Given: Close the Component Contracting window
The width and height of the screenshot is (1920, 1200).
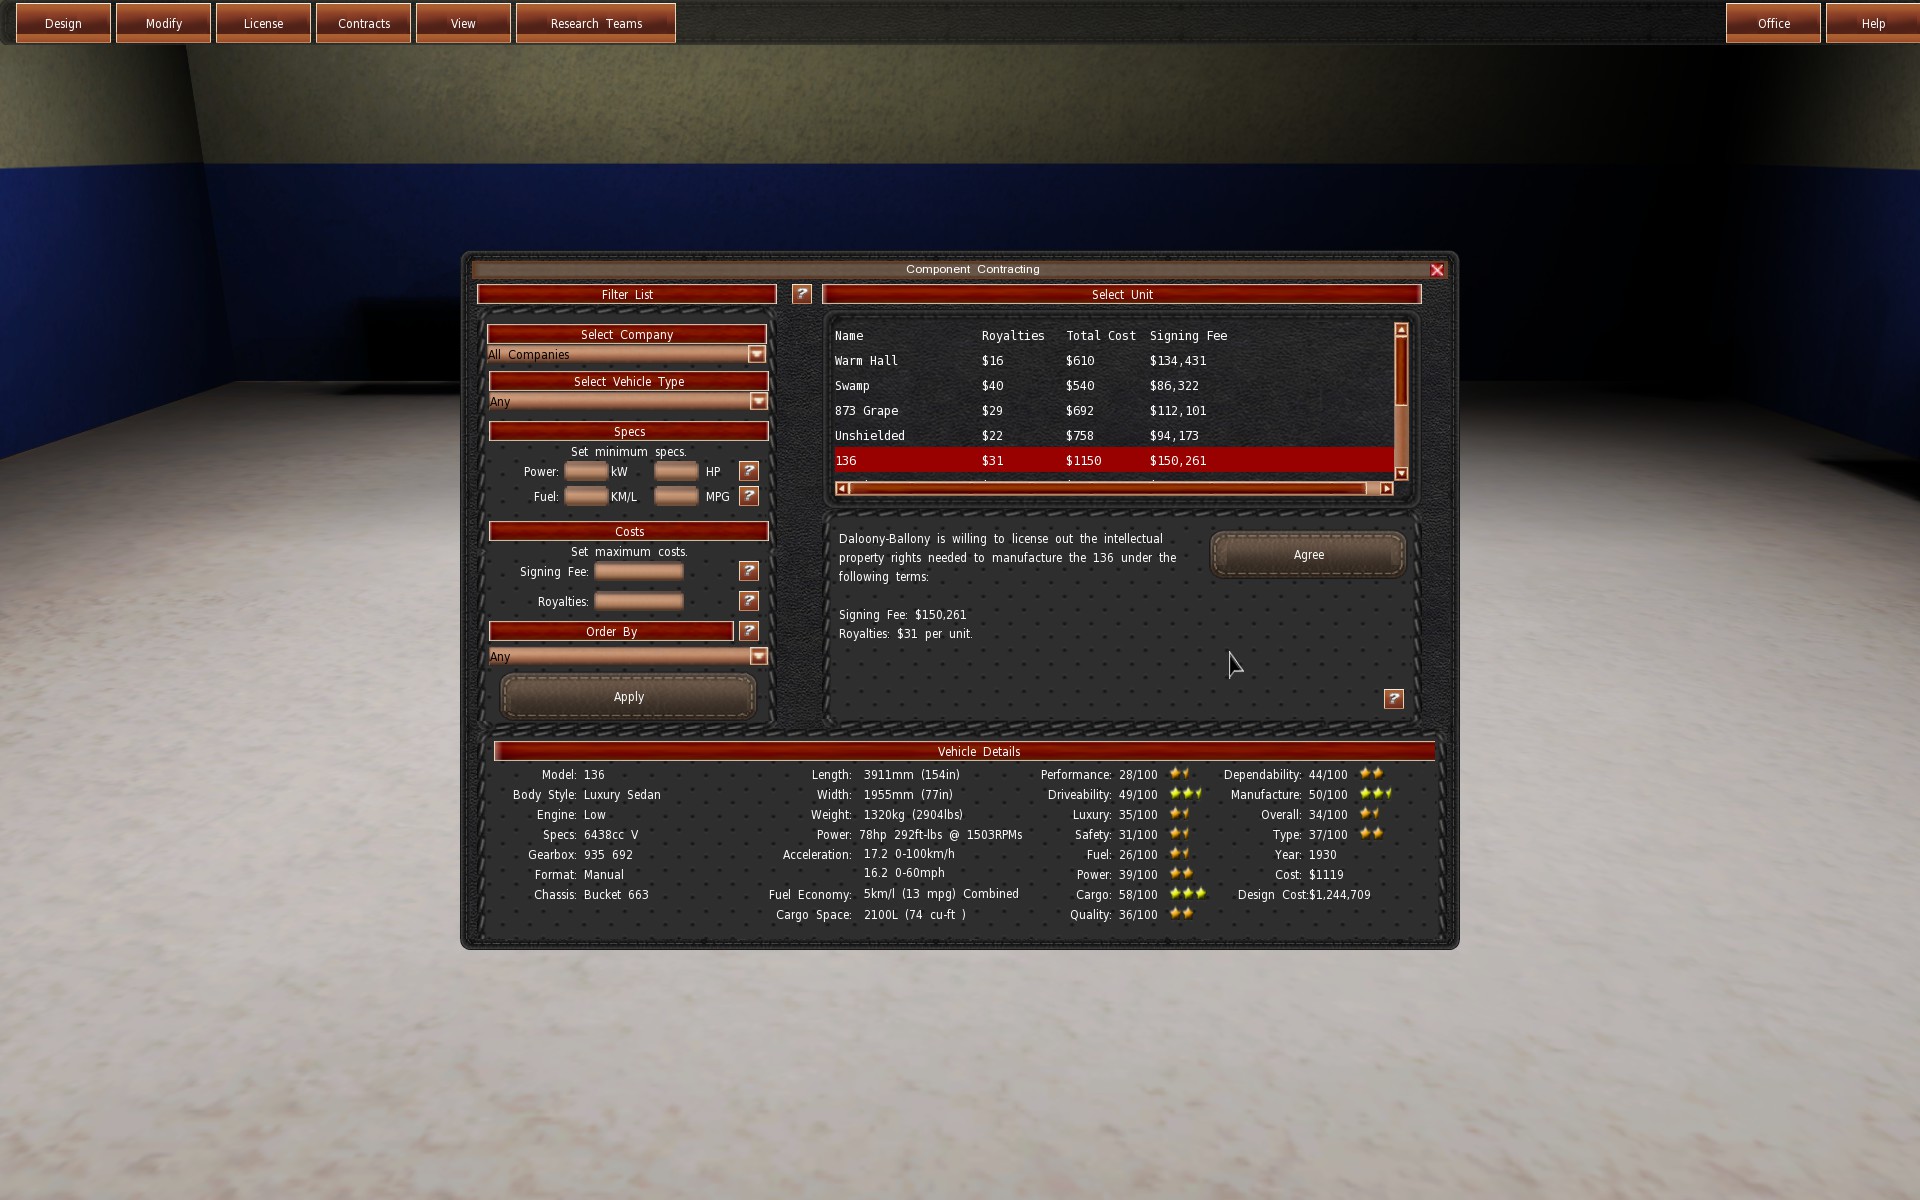Looking at the screenshot, I should click(x=1437, y=270).
